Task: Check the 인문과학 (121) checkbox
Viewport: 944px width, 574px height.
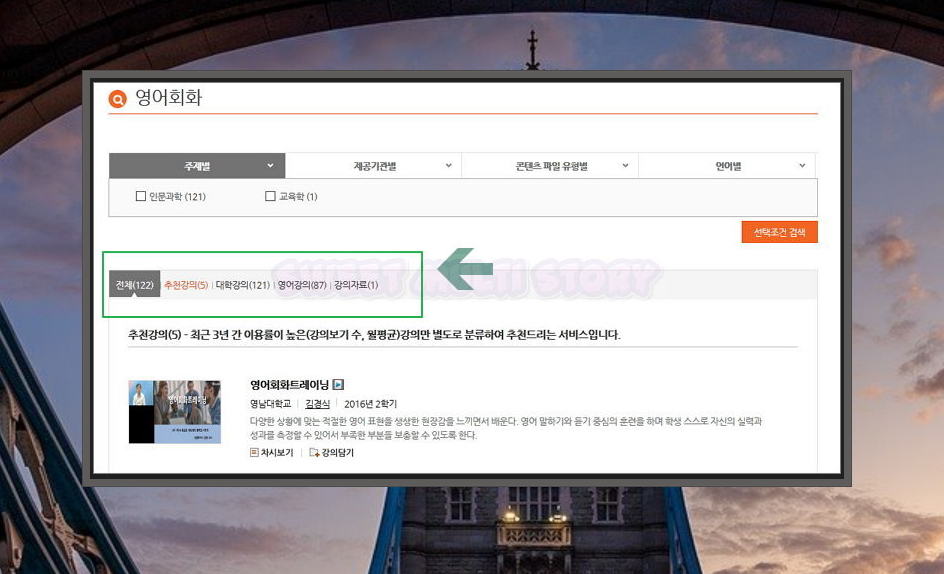Action: click(141, 196)
